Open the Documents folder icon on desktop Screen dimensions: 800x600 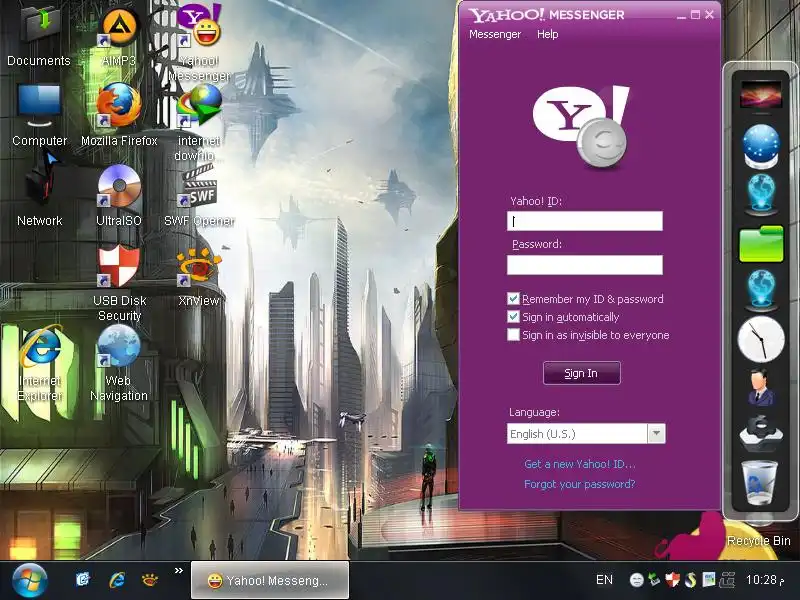[x=39, y=26]
